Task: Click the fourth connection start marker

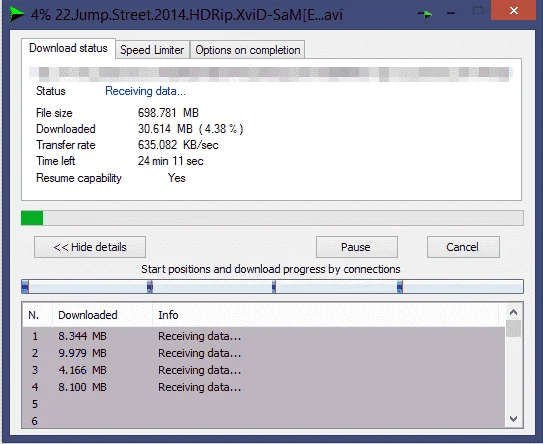Action: coord(400,287)
